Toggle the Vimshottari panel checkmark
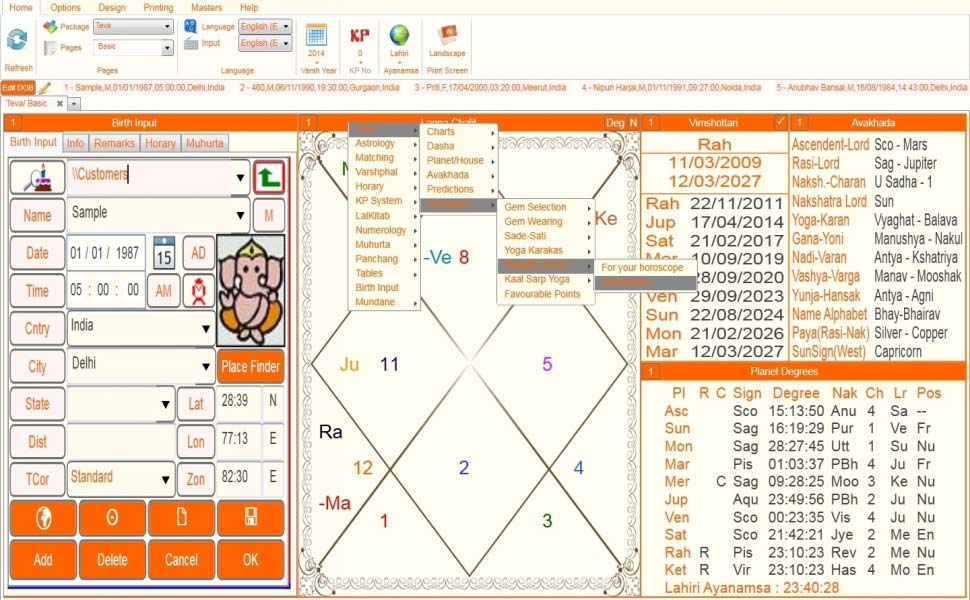The width and height of the screenshot is (970, 600). click(780, 122)
